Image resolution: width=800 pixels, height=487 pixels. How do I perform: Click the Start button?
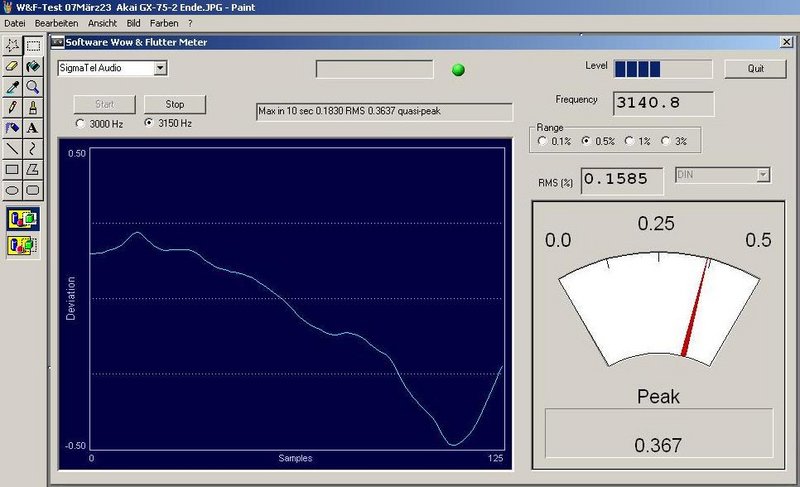(x=105, y=105)
